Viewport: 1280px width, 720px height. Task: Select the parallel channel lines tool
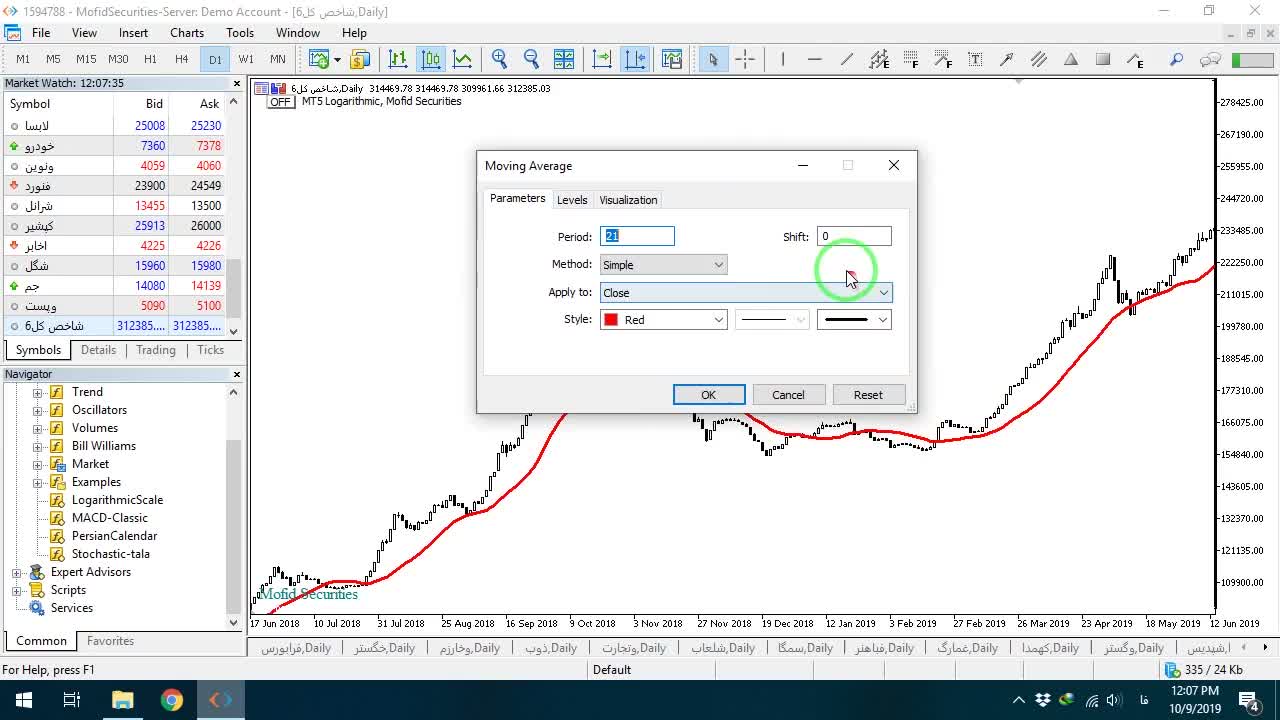click(x=1039, y=59)
